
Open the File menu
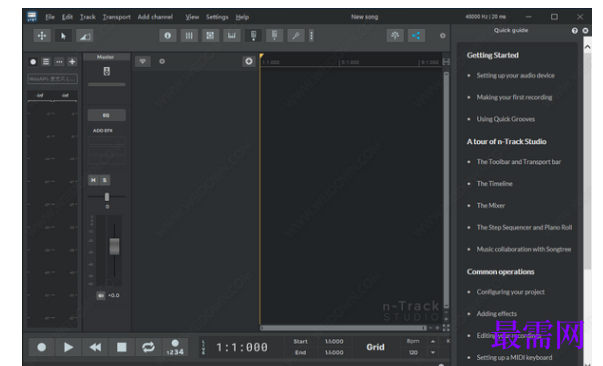[50, 17]
